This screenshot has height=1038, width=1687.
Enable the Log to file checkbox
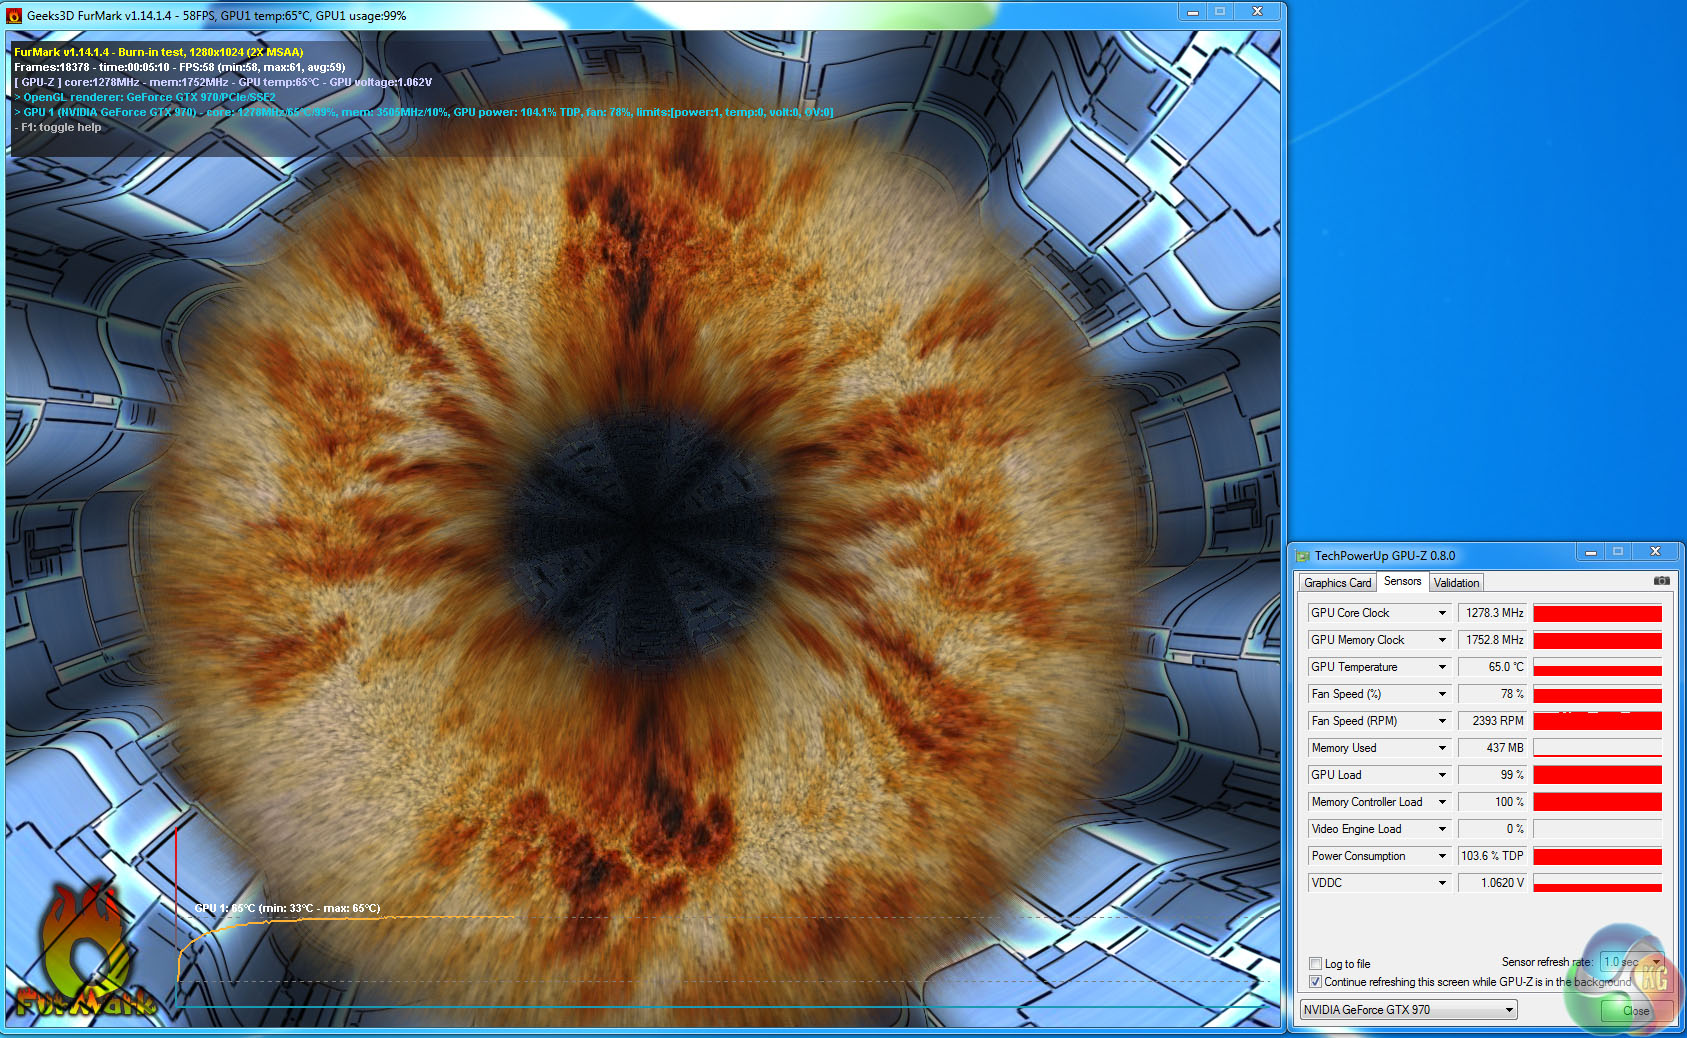coord(1316,964)
